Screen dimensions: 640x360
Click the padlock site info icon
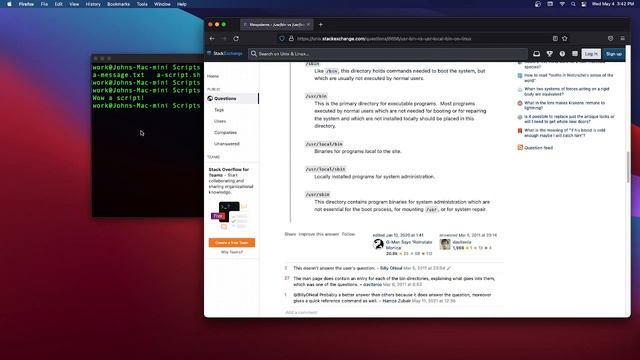click(291, 38)
